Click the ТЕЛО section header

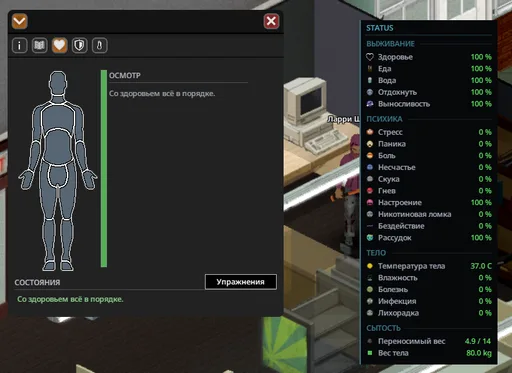(376, 253)
